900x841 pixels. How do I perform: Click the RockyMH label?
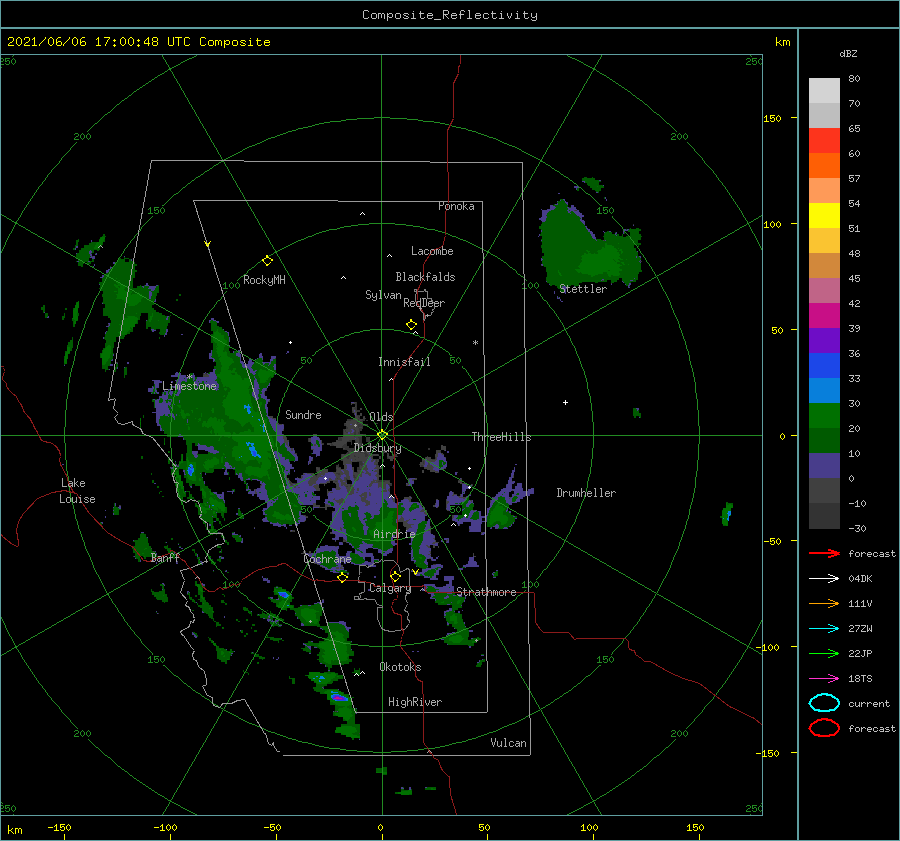[x=264, y=280]
